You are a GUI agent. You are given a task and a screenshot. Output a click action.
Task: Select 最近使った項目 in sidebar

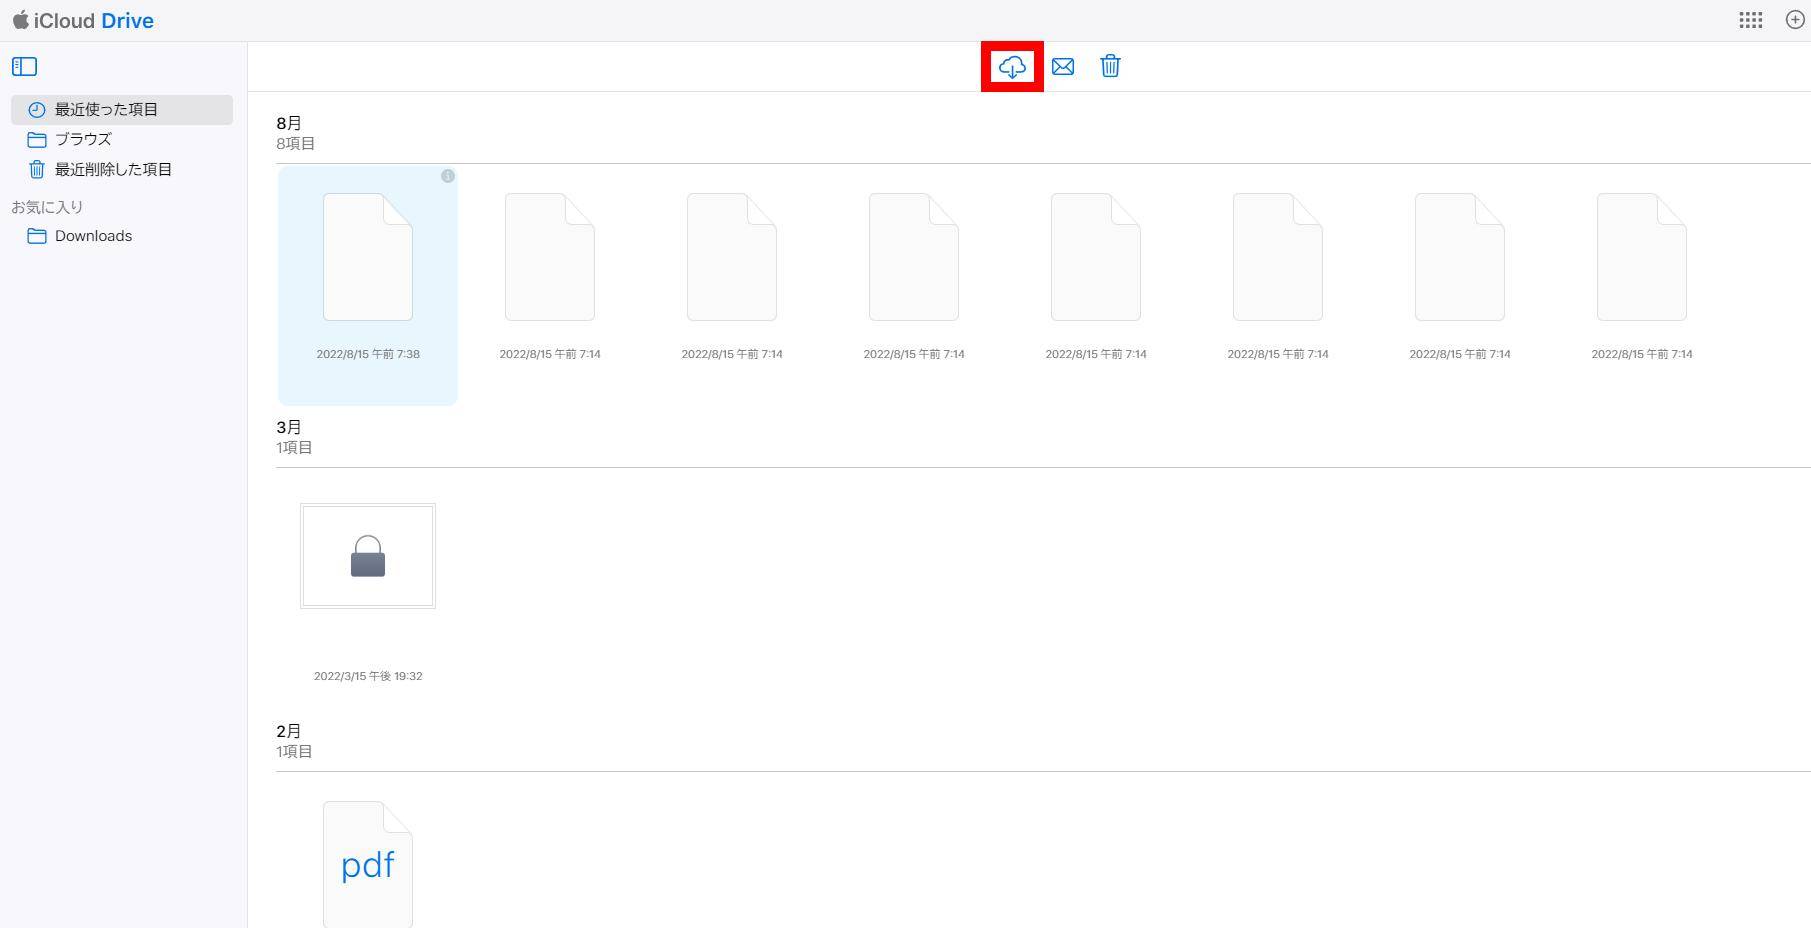pos(122,110)
